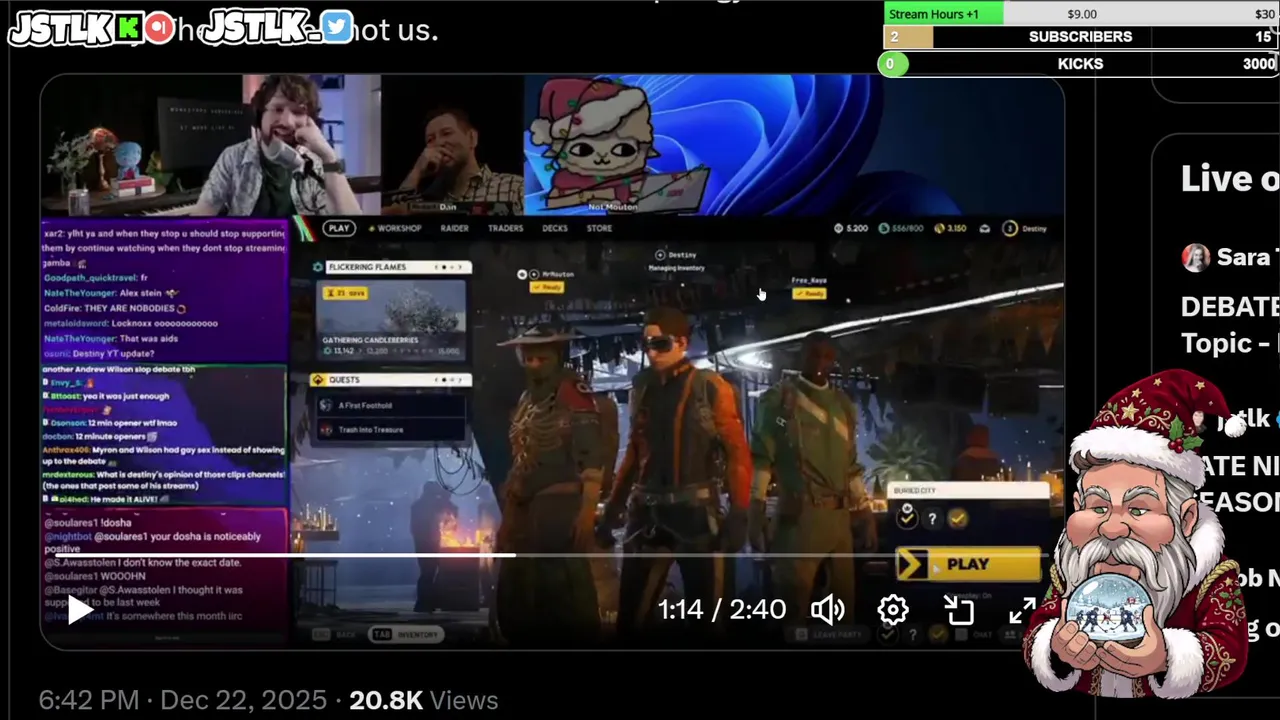Click chat message 'docbon: 12 minute openers'

tap(101, 436)
